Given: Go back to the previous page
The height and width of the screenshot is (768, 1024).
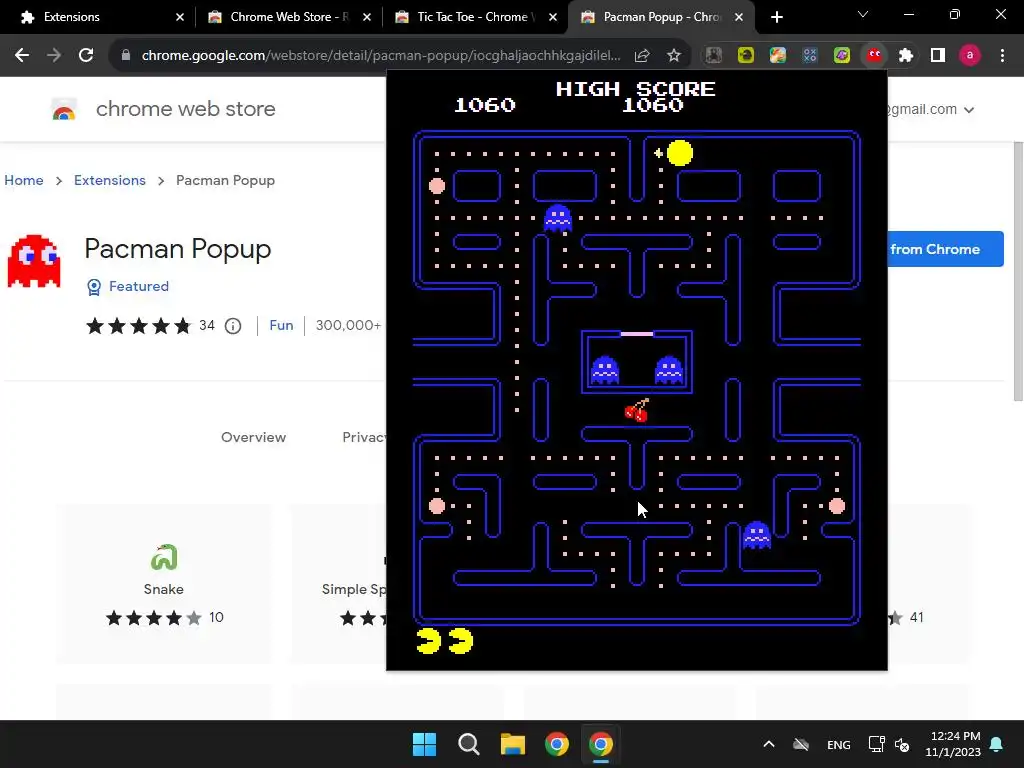Looking at the screenshot, I should coord(22,56).
